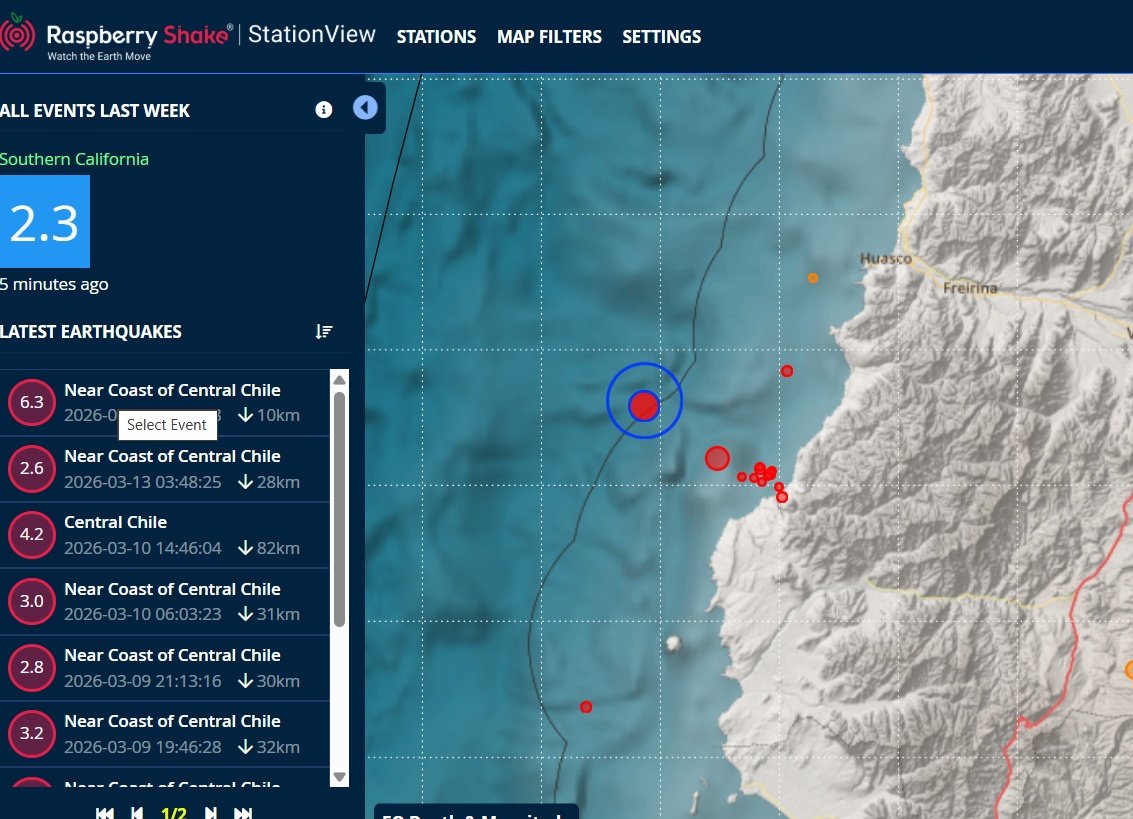Open the MAP FILTERS menu

(549, 37)
